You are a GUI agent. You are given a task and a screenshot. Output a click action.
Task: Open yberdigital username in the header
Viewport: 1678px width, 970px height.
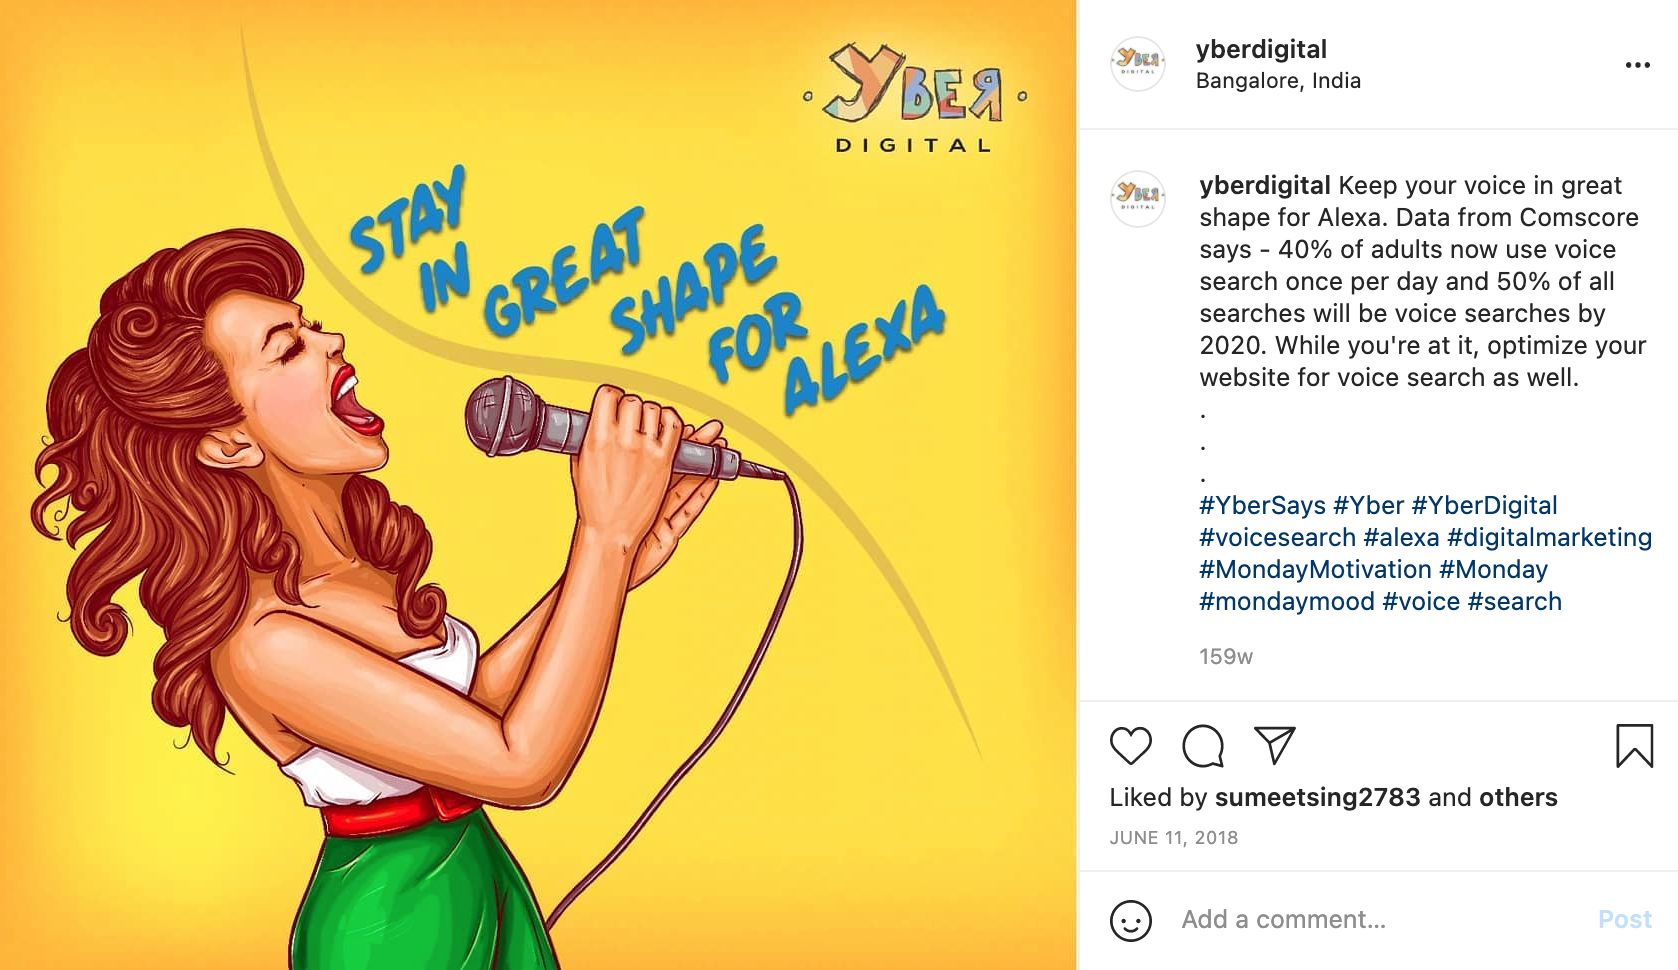[1261, 49]
